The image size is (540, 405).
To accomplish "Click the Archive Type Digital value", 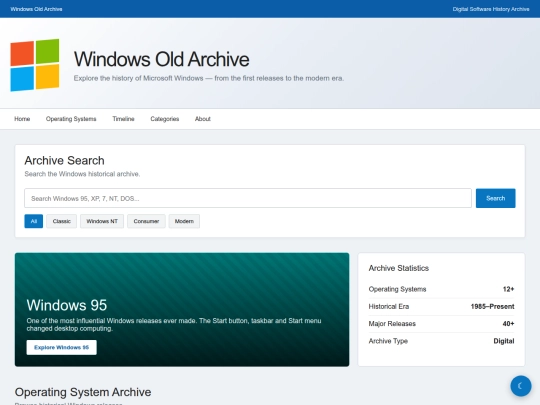I will click(504, 341).
